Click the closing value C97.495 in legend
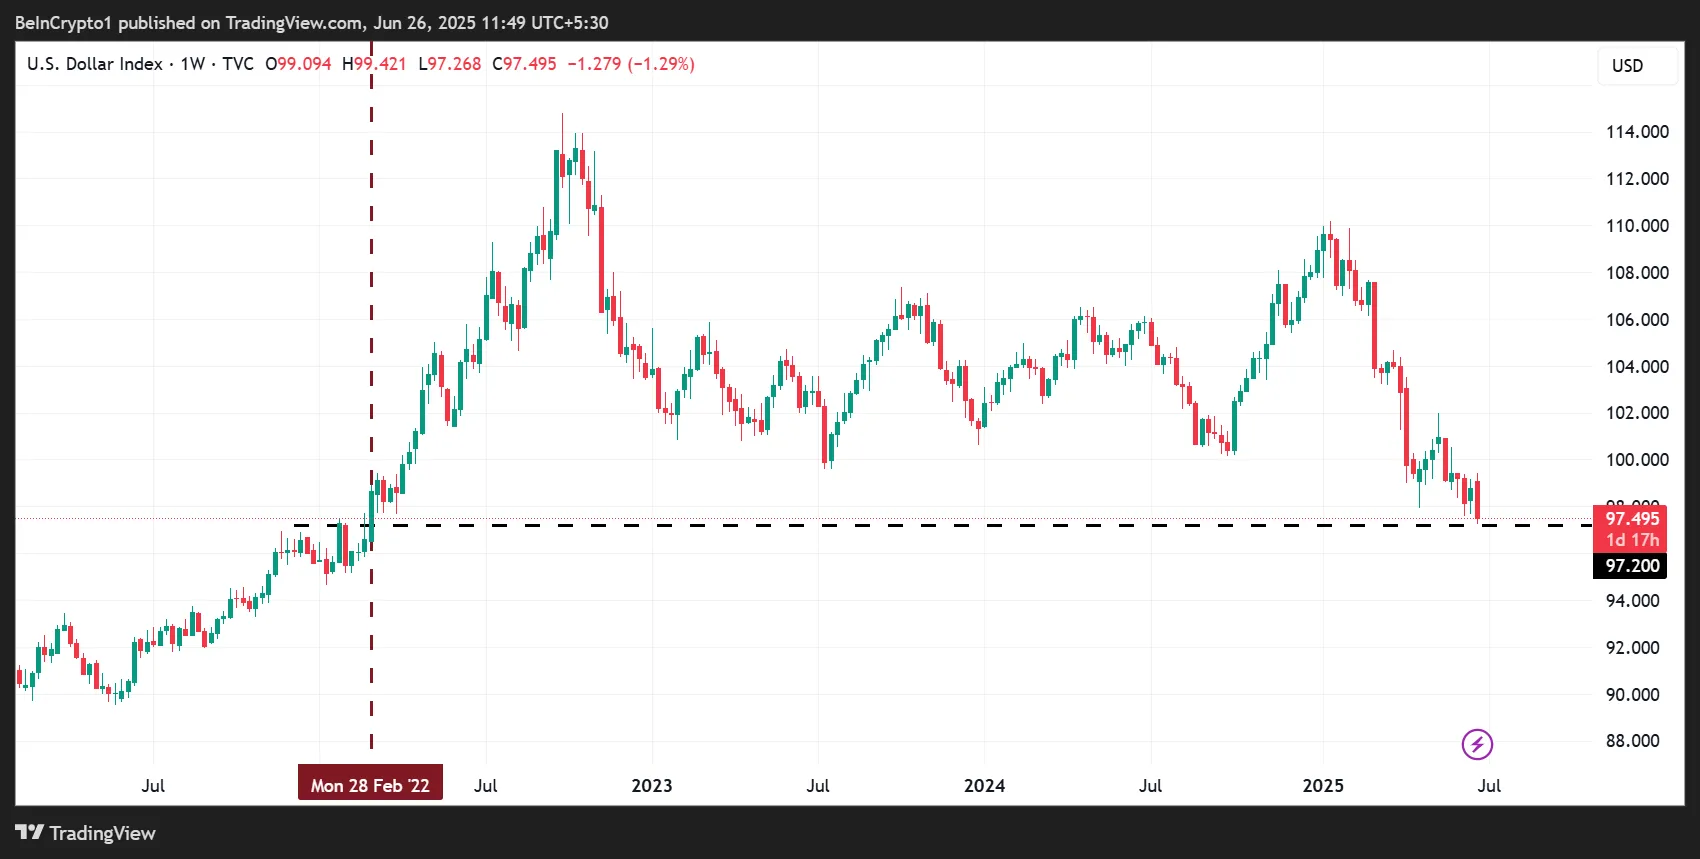 click(524, 64)
